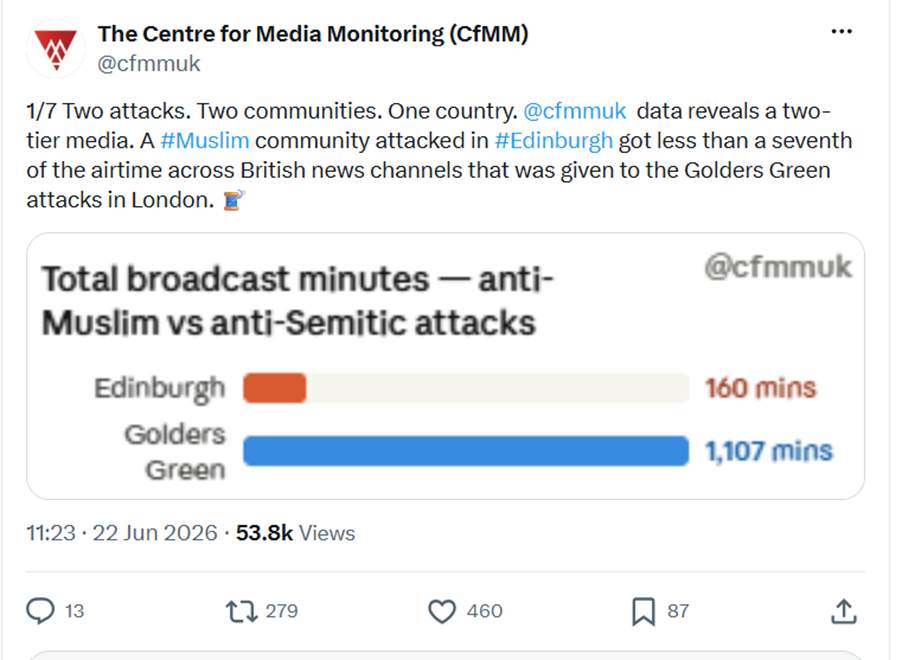Click the 11:23 · 22 Jun 2026 timestamp
The width and height of the screenshot is (902, 660).
pyautogui.click(x=122, y=533)
